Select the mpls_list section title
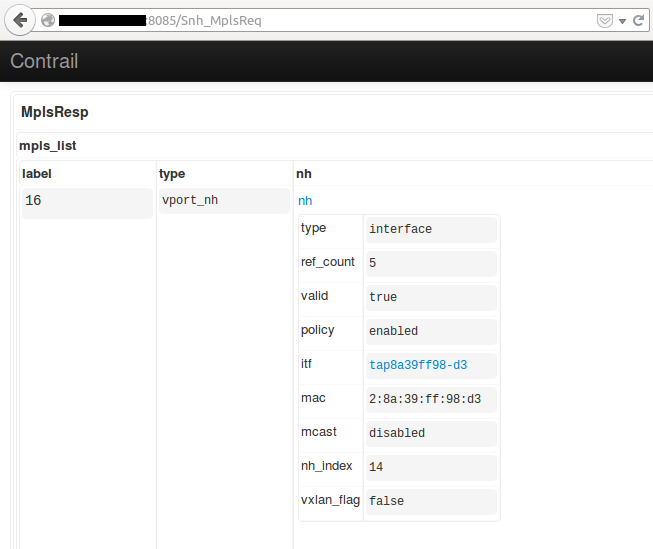The image size is (653, 549). (x=47, y=146)
